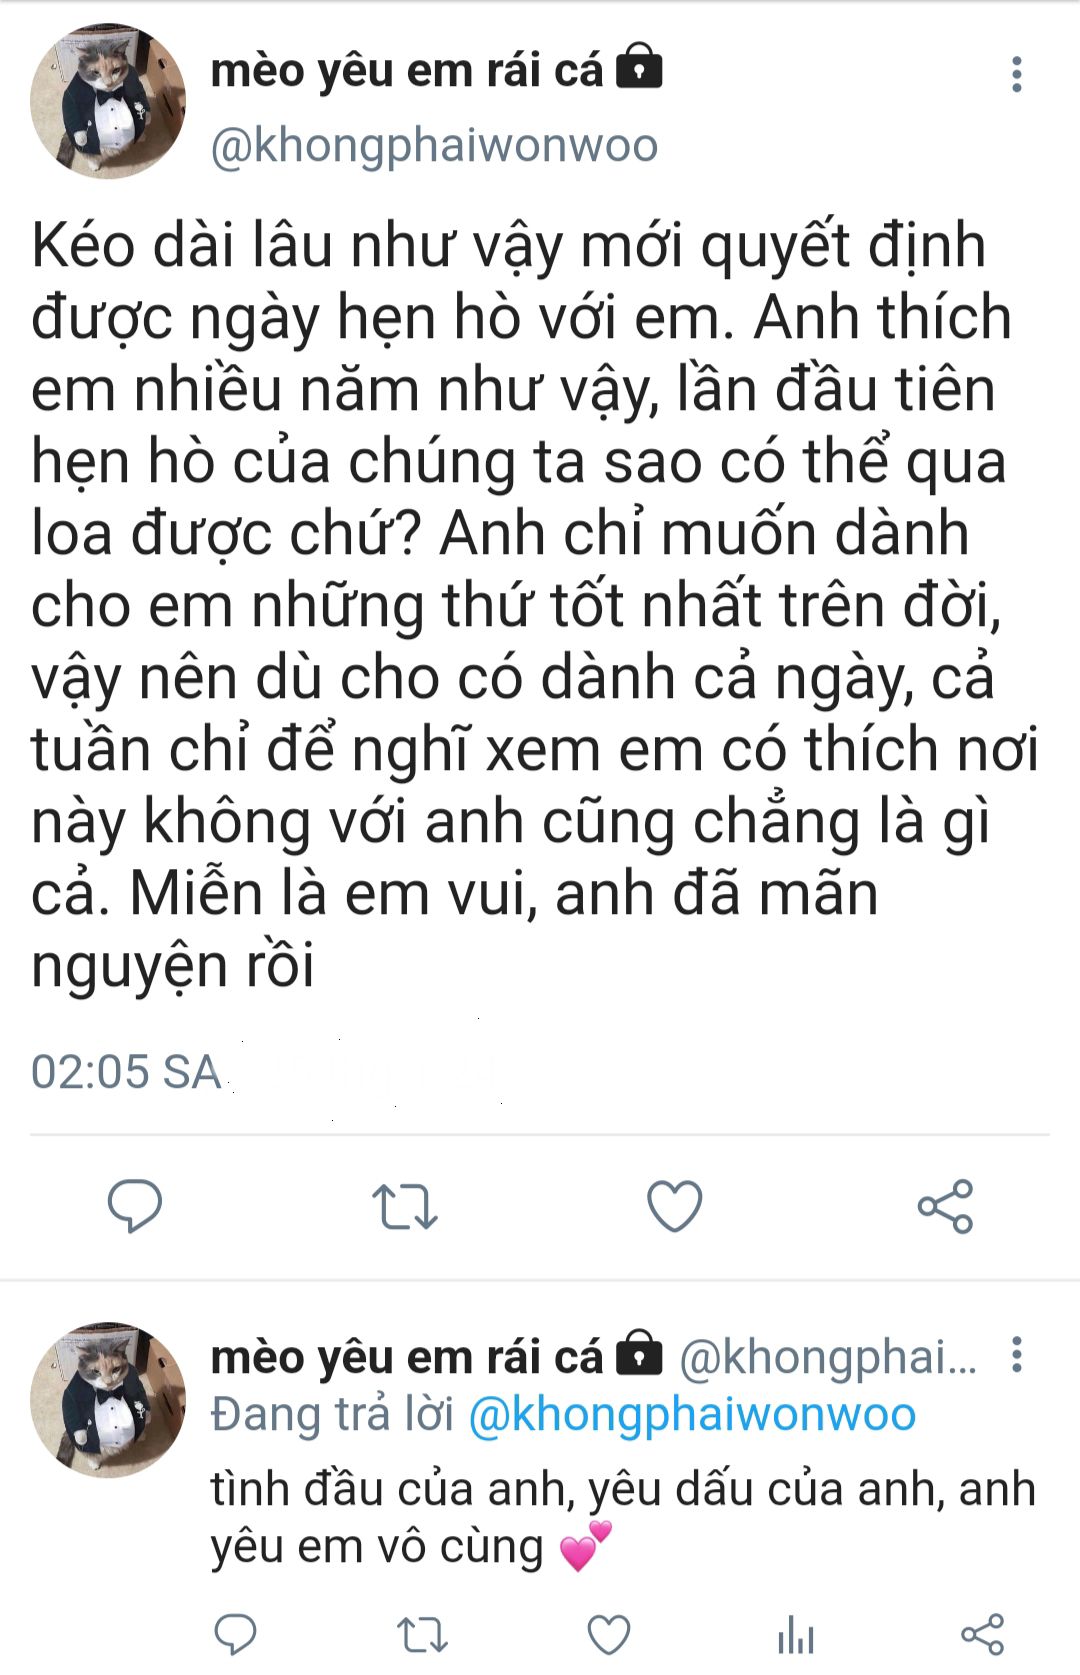1080x1675 pixels.
Task: Open reply tweet's three-dot overflow menu
Action: coord(1017,1354)
